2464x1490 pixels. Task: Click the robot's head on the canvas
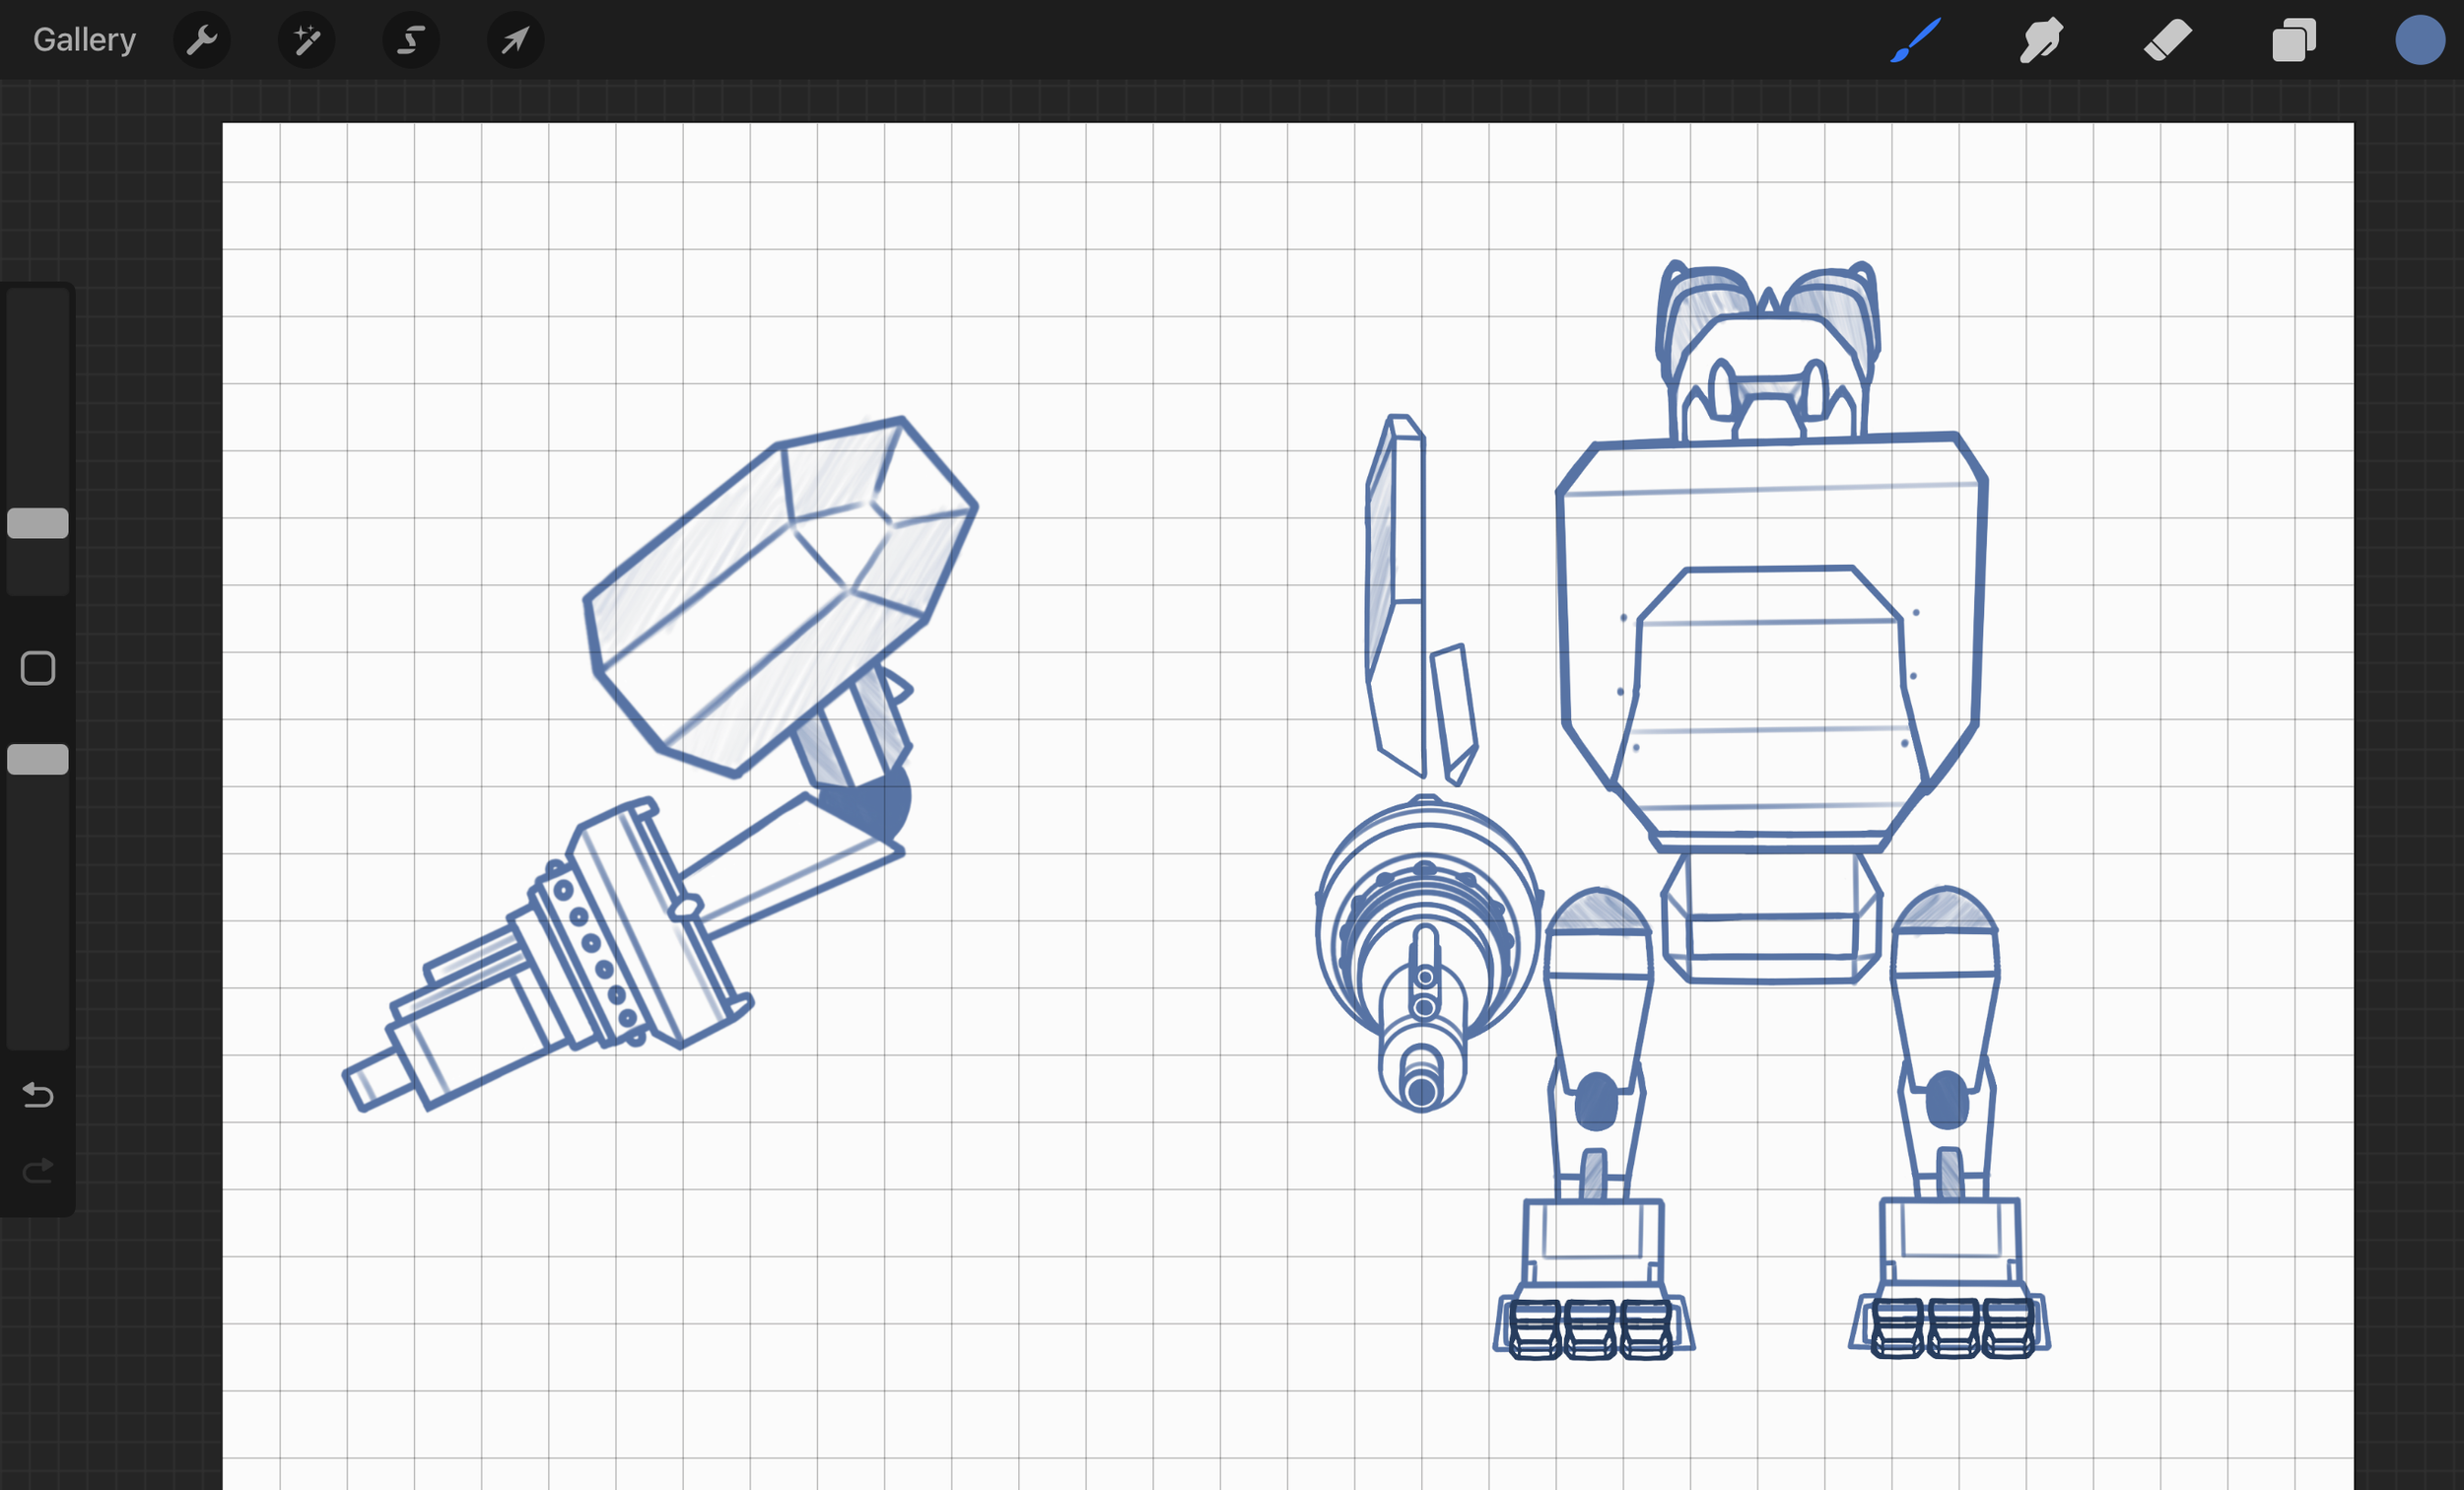click(1768, 360)
